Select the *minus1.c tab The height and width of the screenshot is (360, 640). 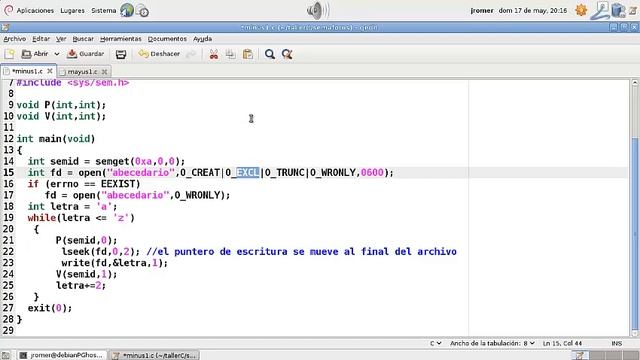(27, 71)
